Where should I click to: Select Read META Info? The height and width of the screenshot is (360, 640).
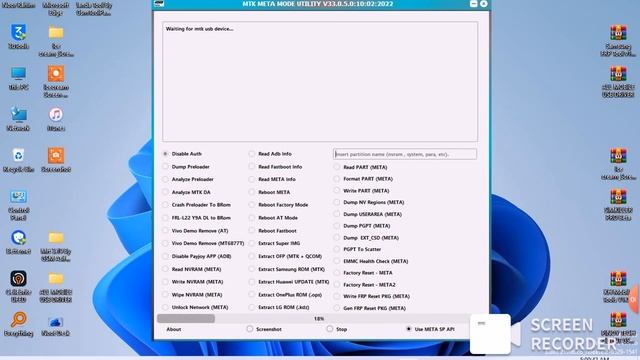(x=273, y=179)
